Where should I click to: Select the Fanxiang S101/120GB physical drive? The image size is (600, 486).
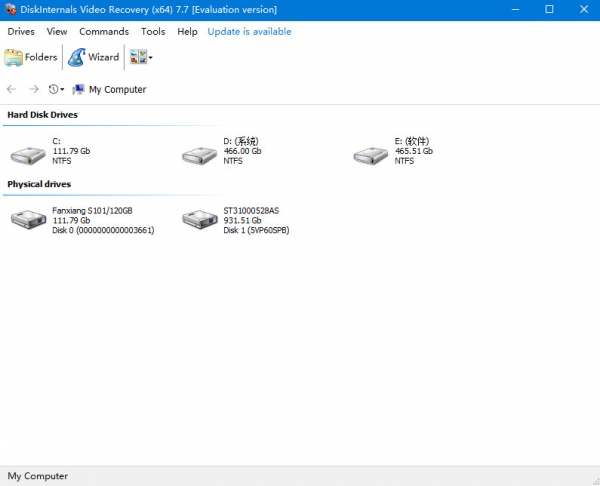pyautogui.click(x=28, y=221)
